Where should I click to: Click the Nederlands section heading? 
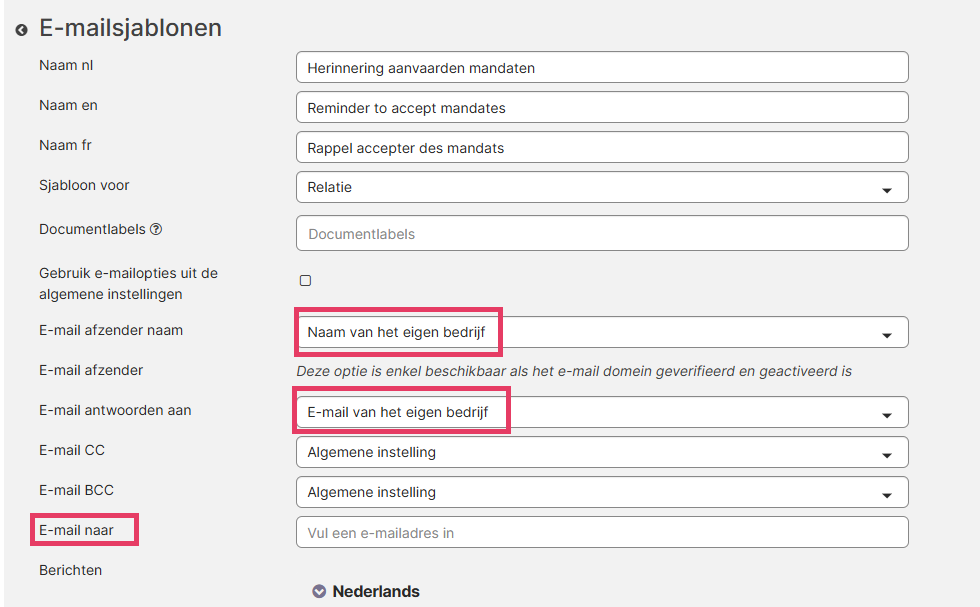(x=376, y=591)
